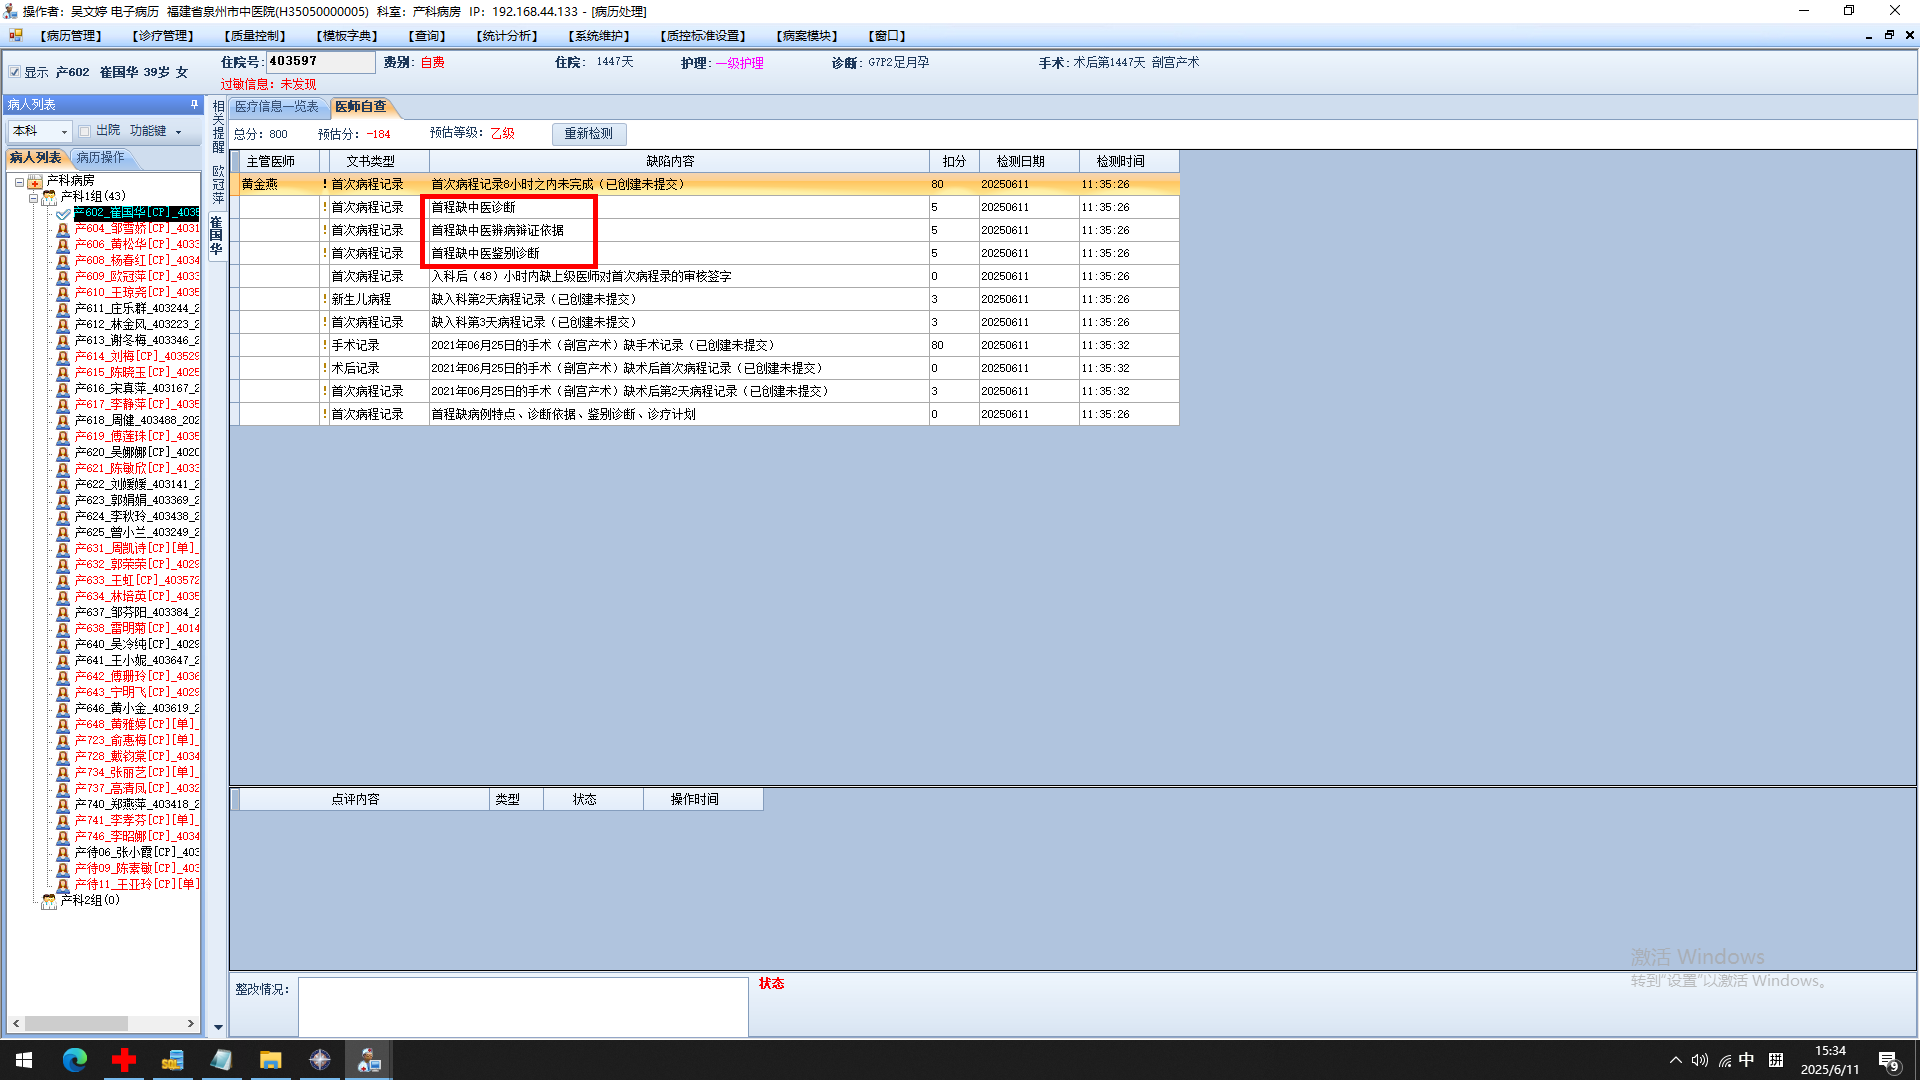Collapse the 产科1组 tree node

[33, 197]
